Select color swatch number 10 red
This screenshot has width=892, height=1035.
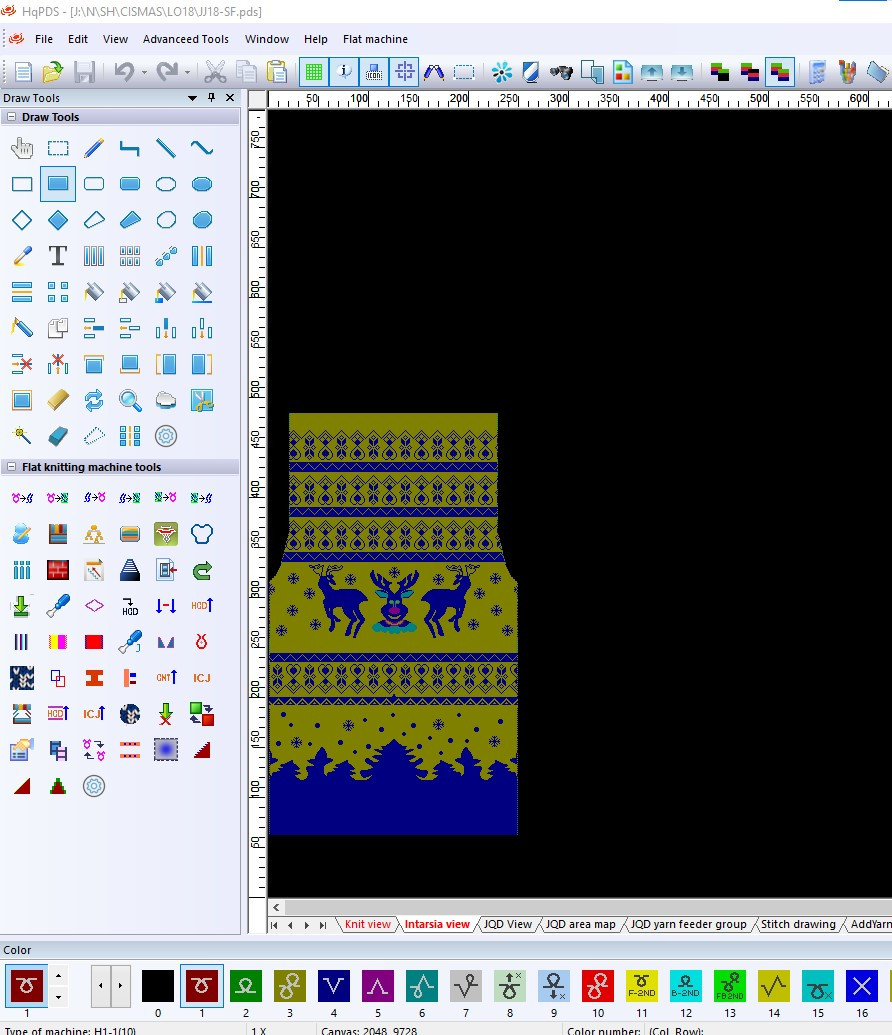(598, 986)
